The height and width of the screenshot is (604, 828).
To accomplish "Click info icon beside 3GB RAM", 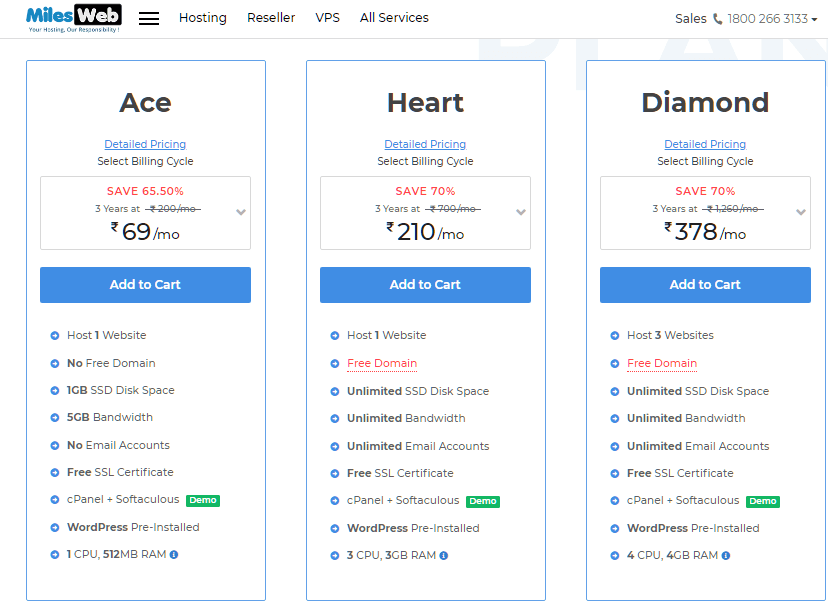I will [444, 555].
